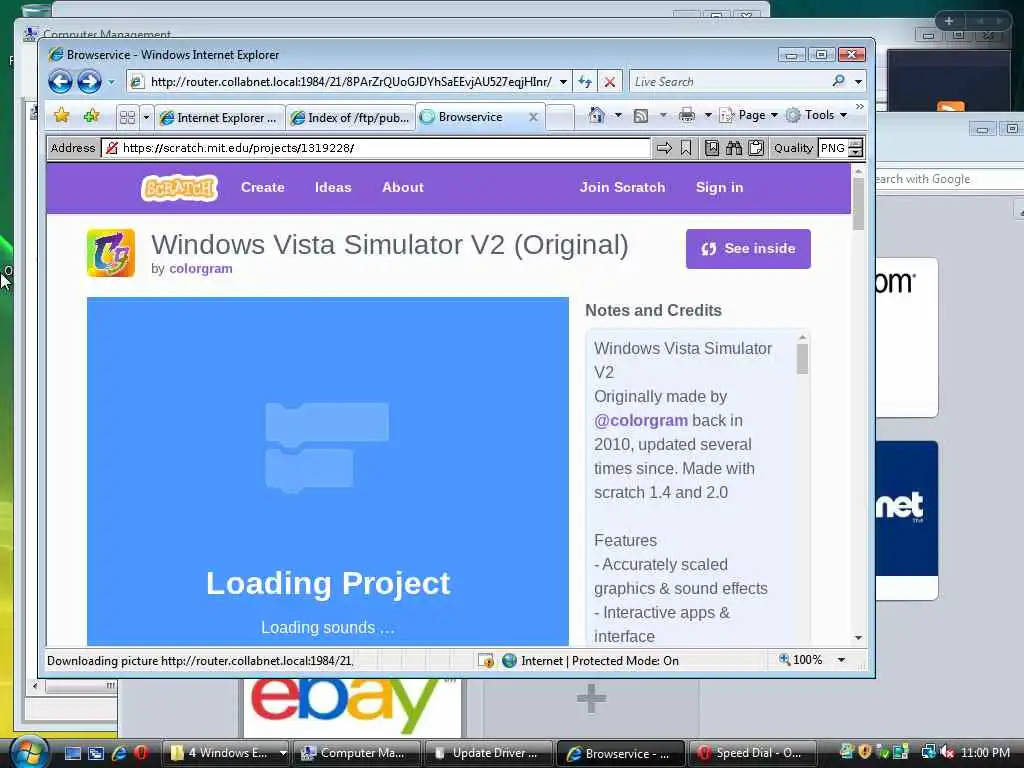1024x768 pixels.
Task: Click Add to Favorites star-plus icon
Action: [x=91, y=116]
